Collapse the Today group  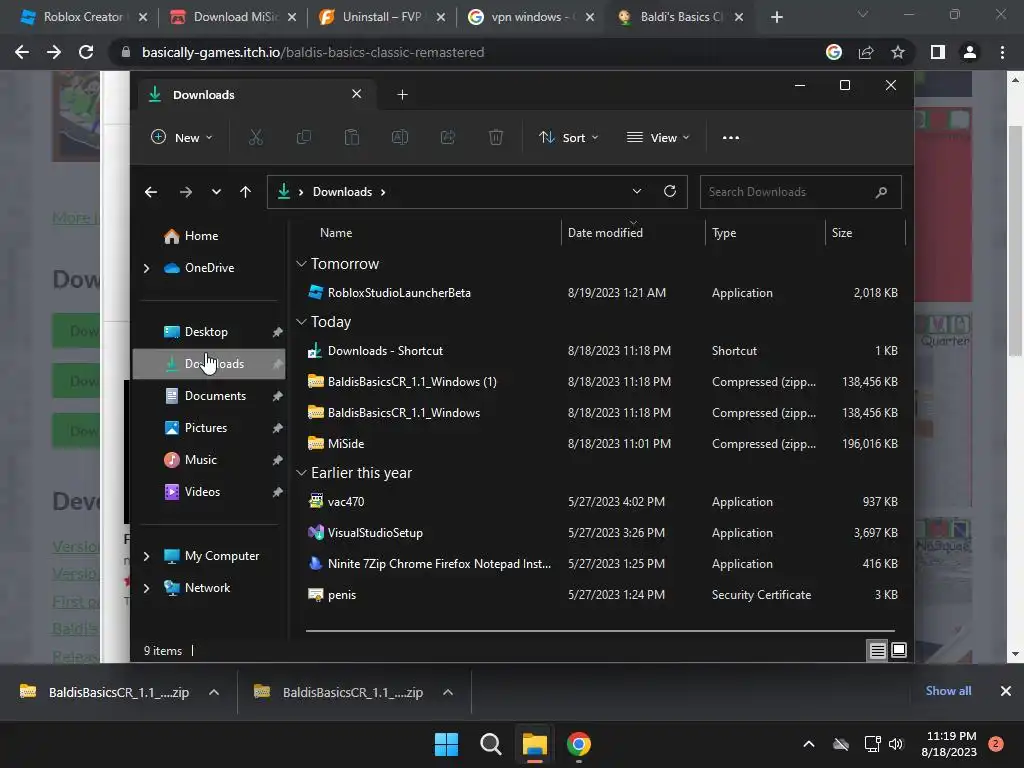pos(301,322)
